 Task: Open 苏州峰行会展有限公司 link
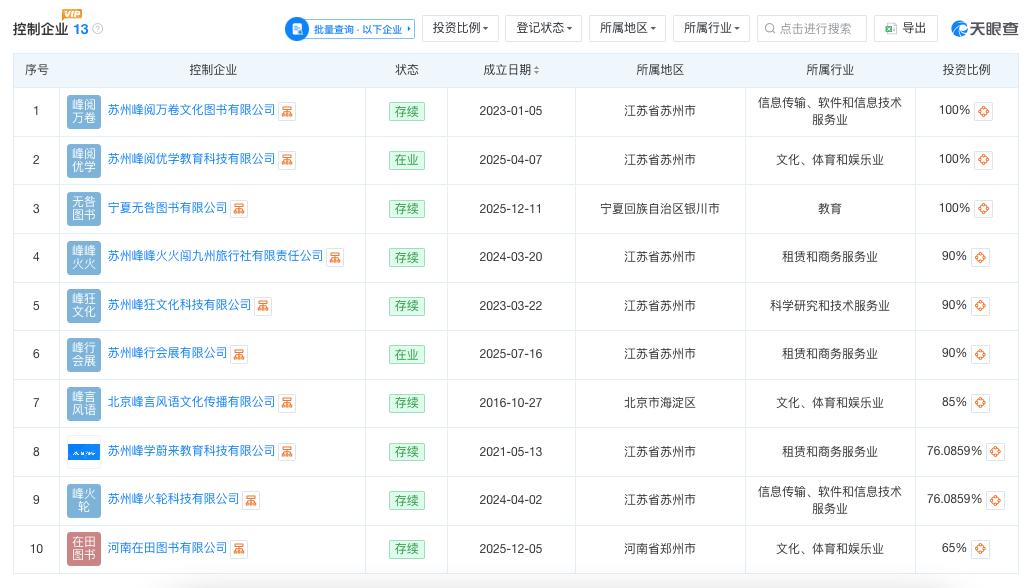[167, 353]
